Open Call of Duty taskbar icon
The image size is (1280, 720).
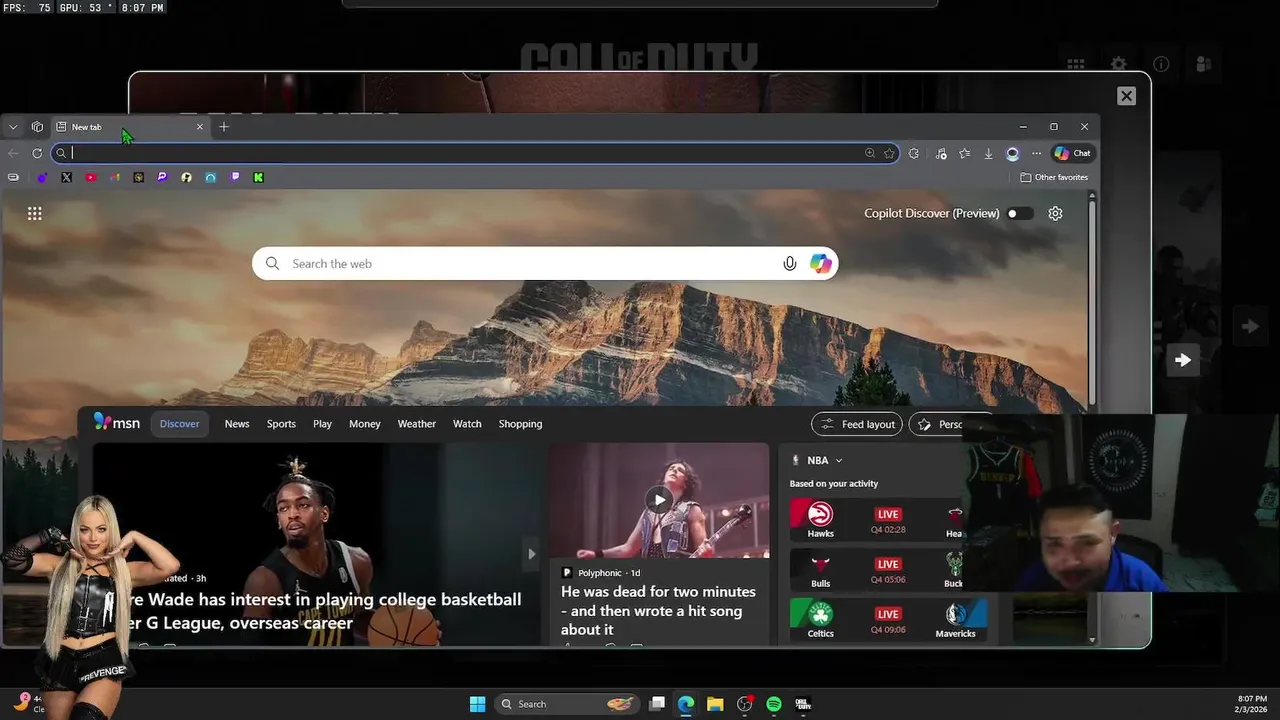tap(802, 704)
